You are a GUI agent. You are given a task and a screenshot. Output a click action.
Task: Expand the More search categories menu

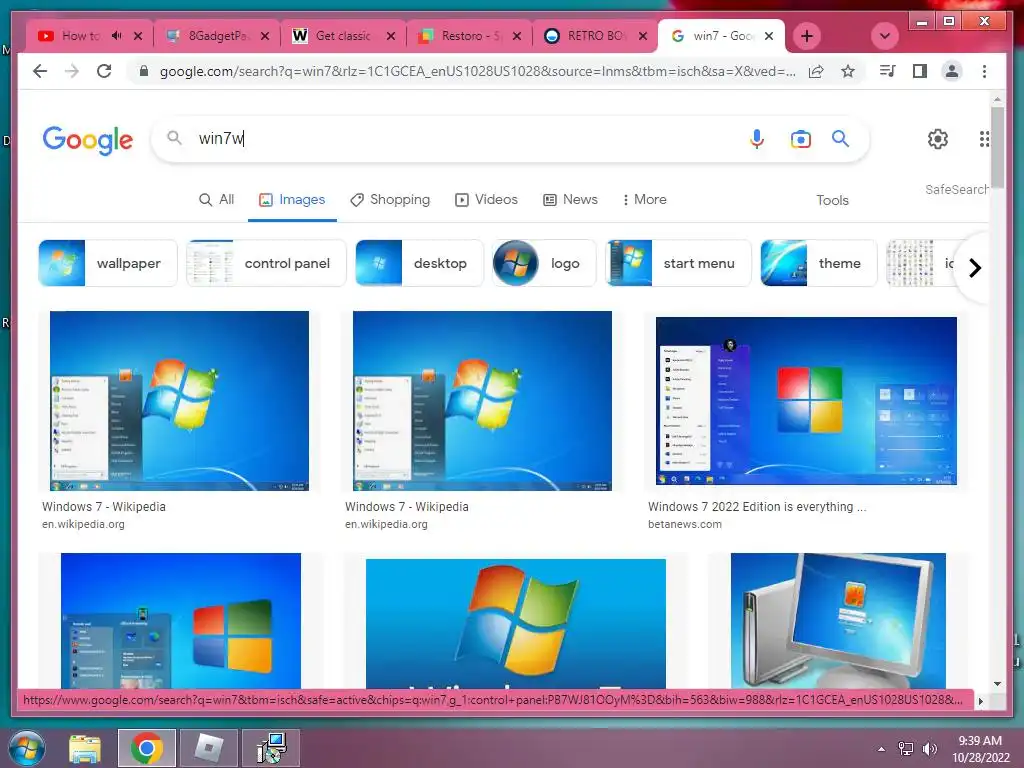click(644, 199)
